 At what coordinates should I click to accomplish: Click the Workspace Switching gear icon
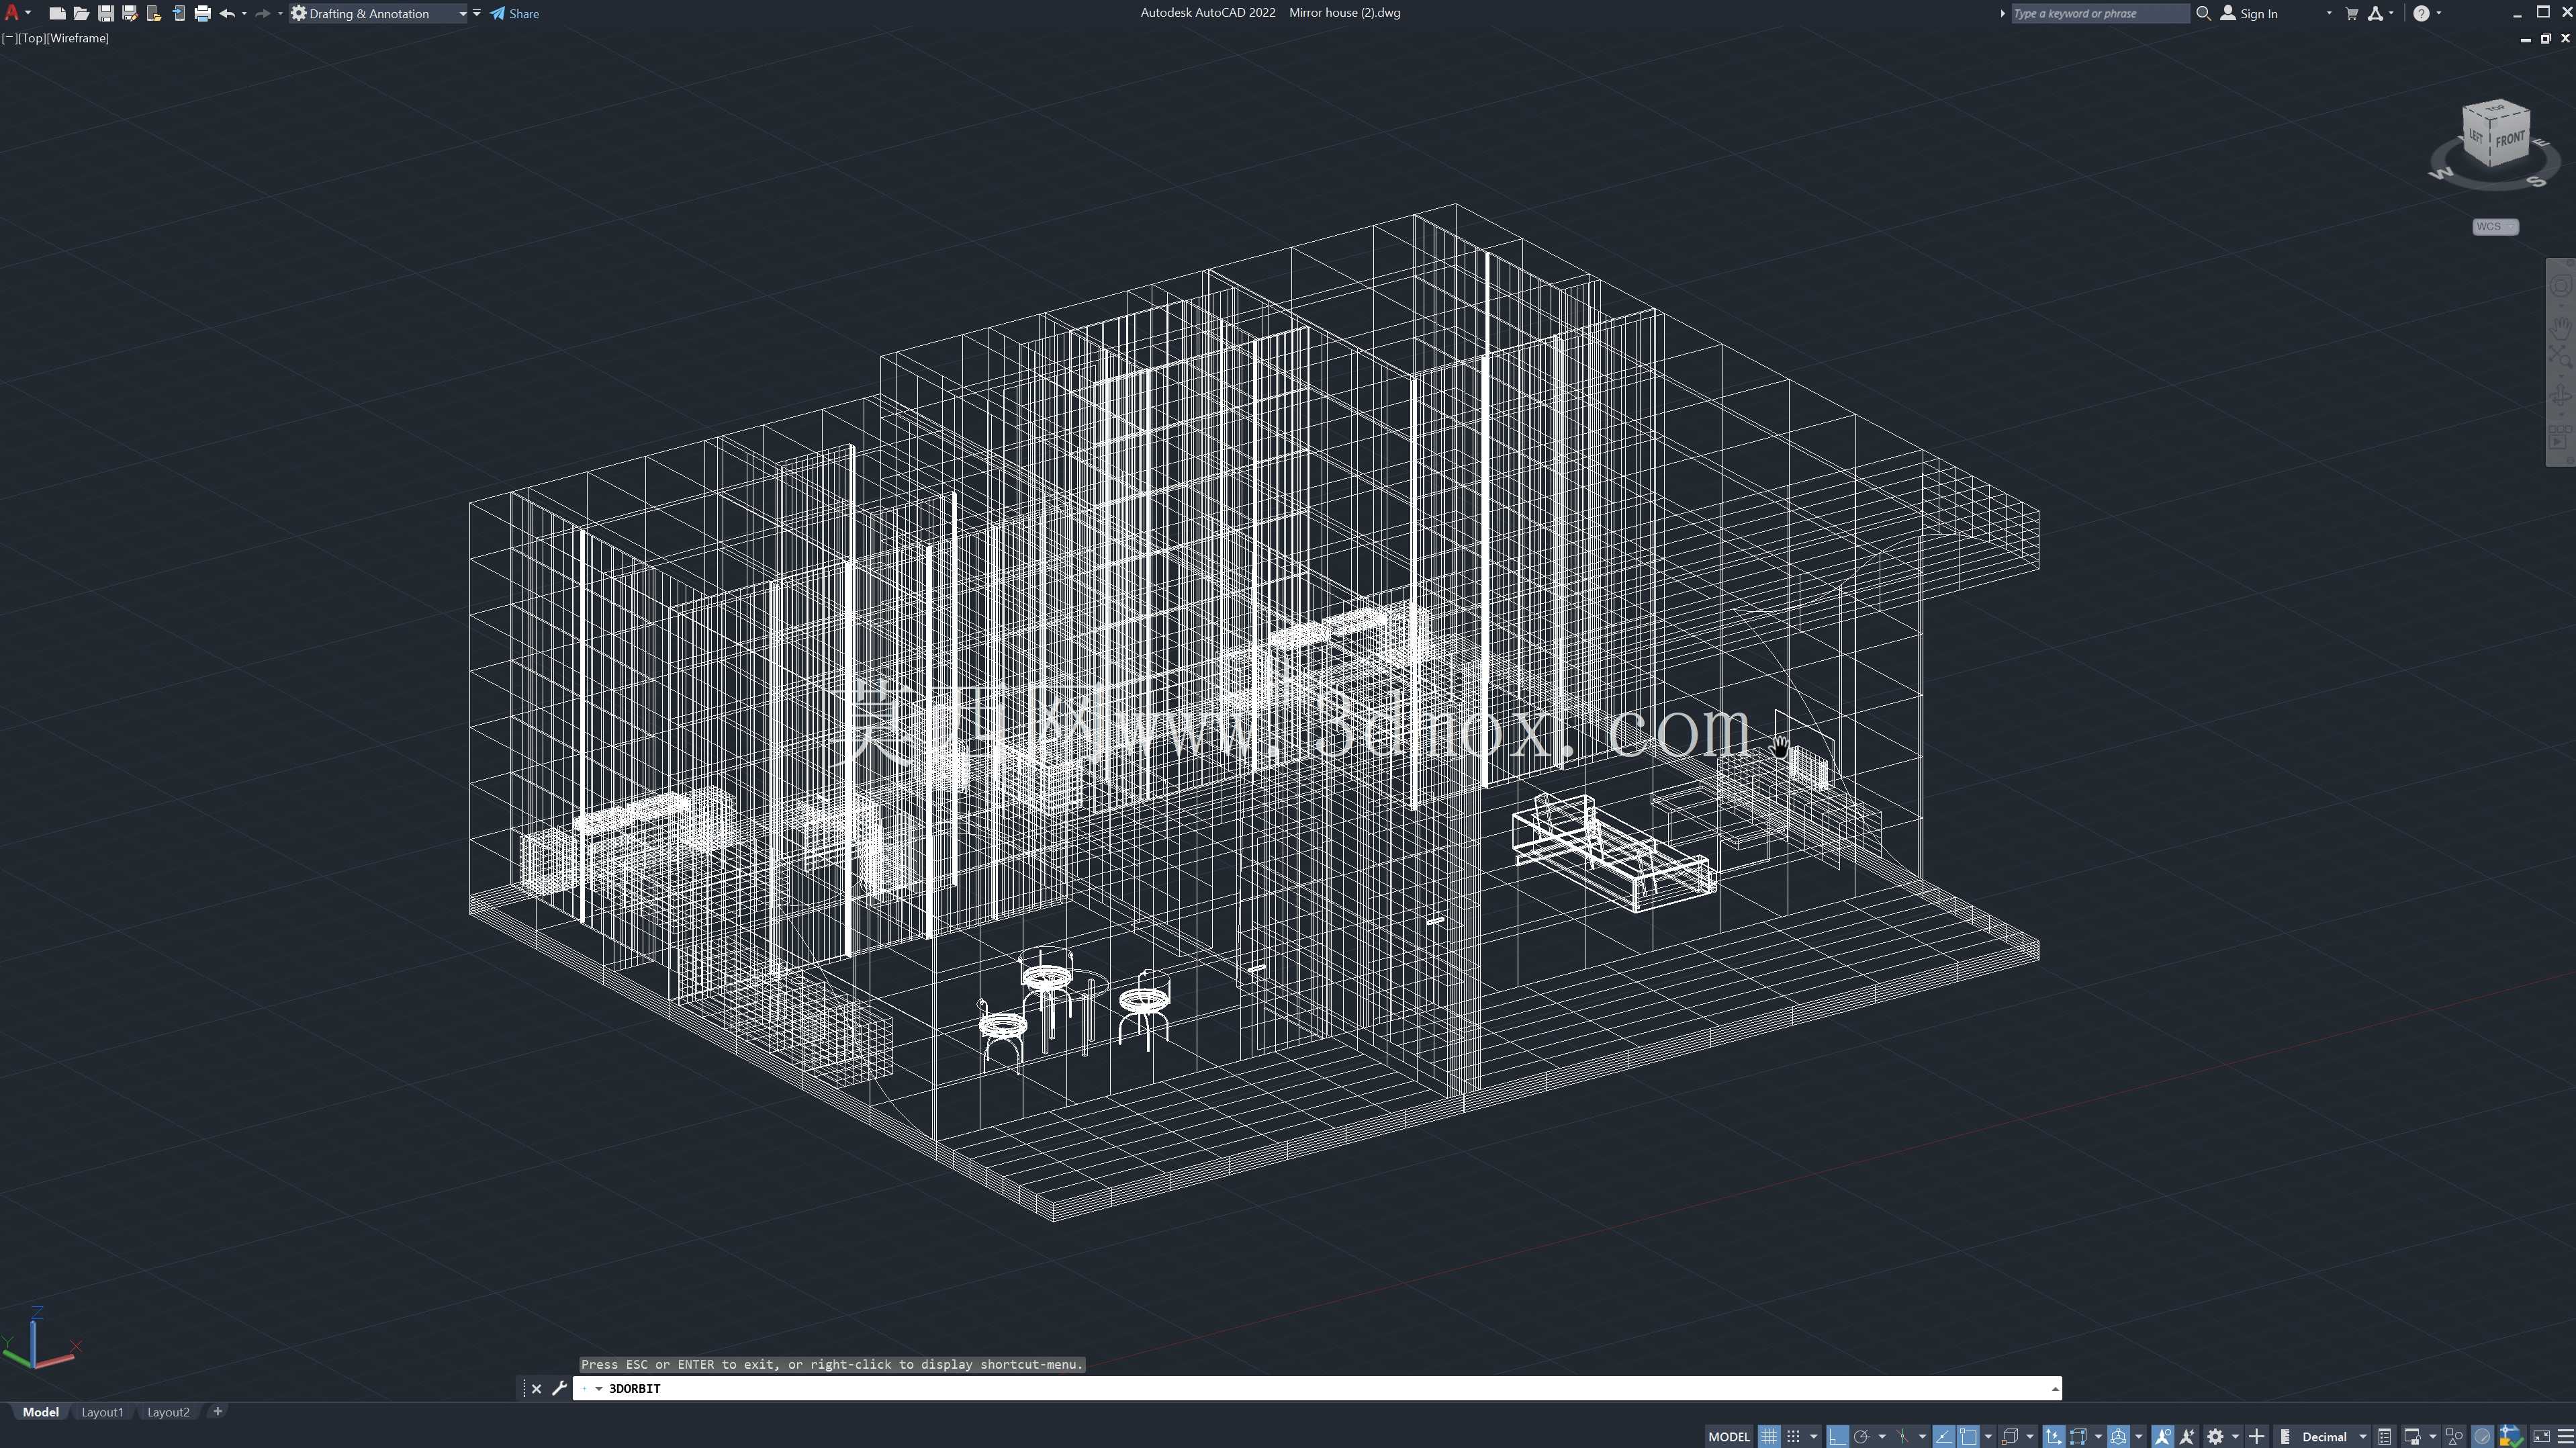(2215, 1436)
